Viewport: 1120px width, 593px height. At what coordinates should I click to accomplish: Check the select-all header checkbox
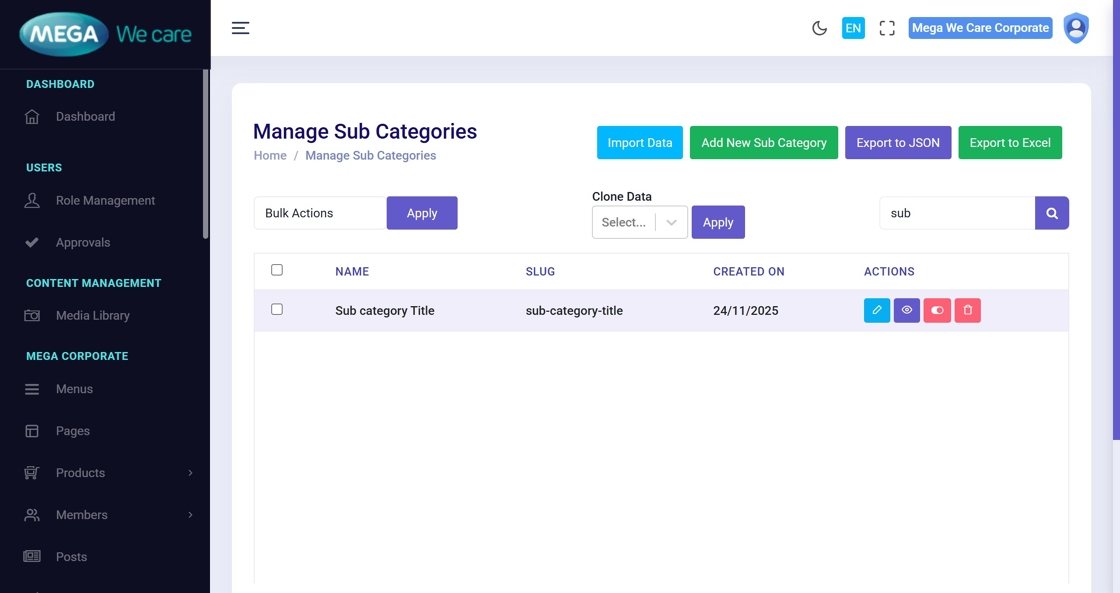[277, 270]
